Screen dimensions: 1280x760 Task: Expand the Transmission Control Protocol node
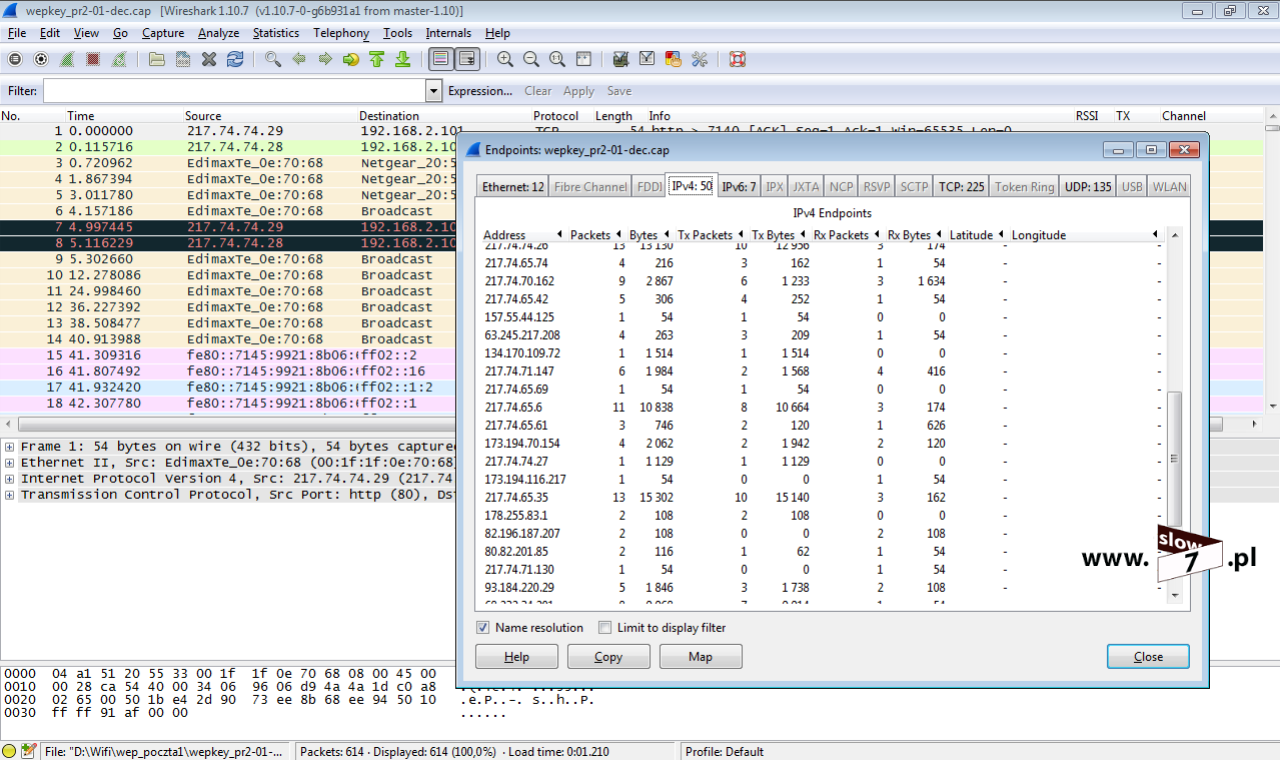[x=9, y=494]
